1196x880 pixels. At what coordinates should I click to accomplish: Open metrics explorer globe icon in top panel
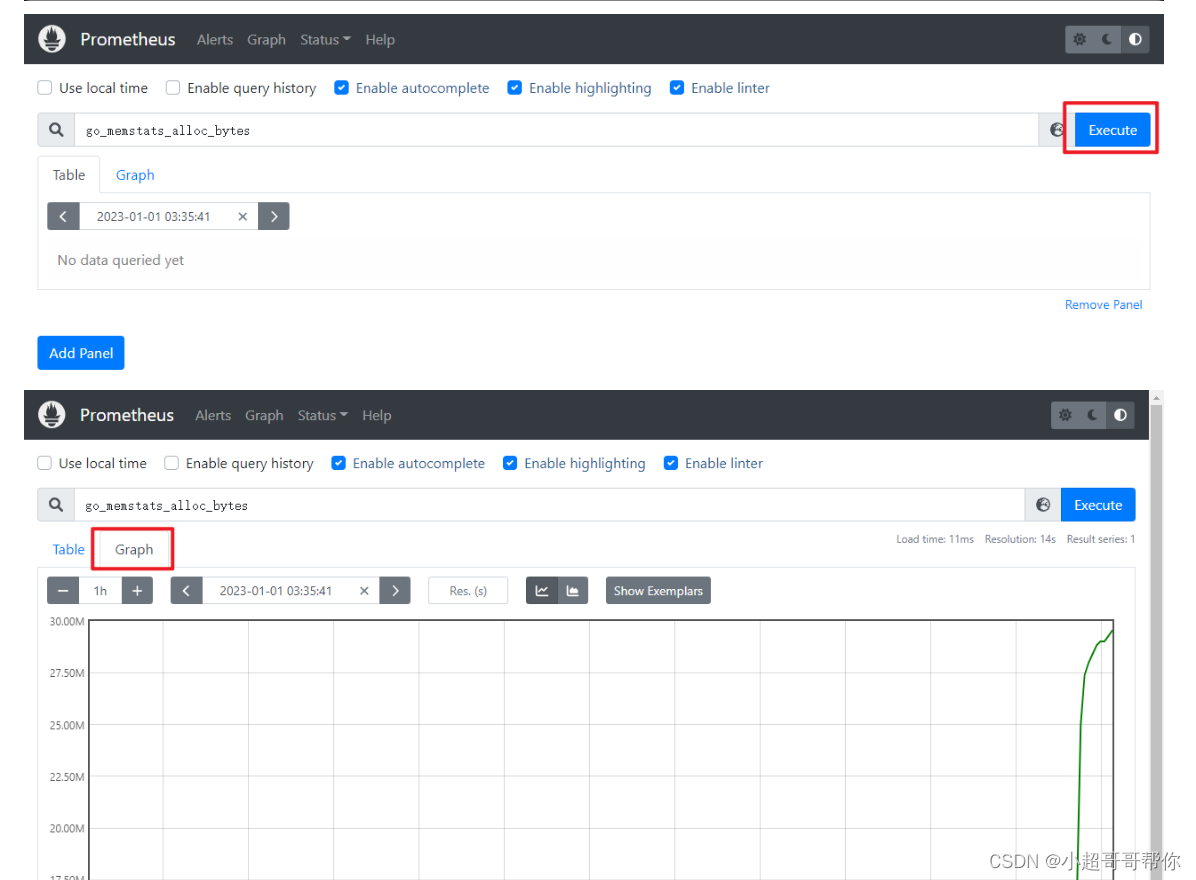click(1056, 130)
